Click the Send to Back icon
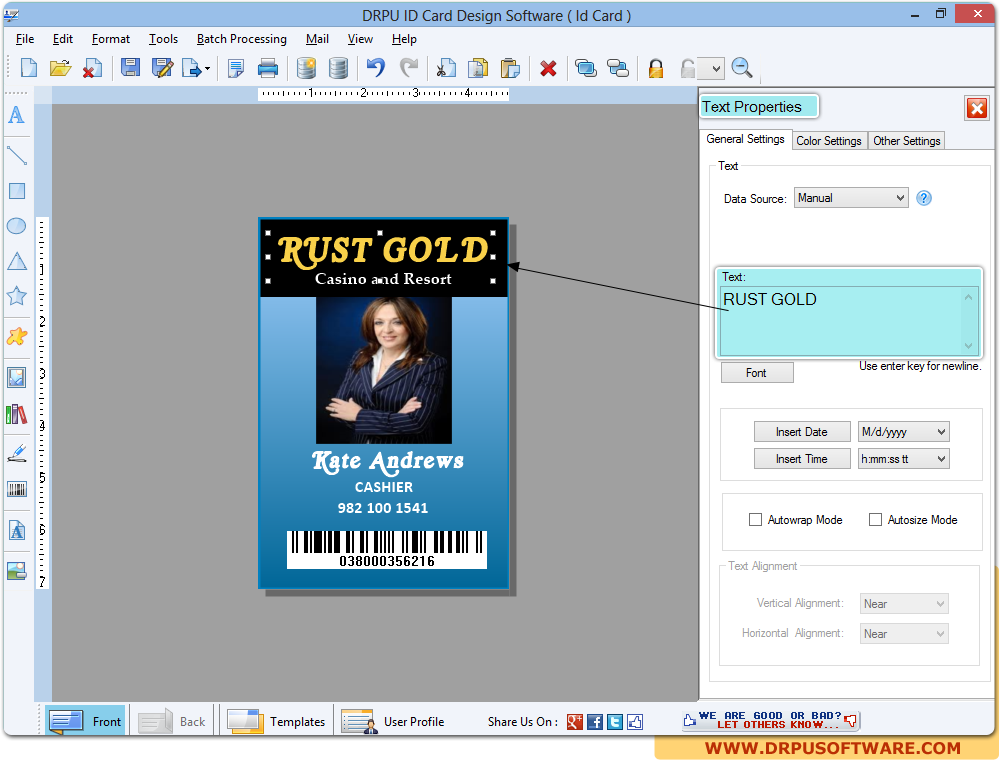This screenshot has height=760, width=1000. 617,68
